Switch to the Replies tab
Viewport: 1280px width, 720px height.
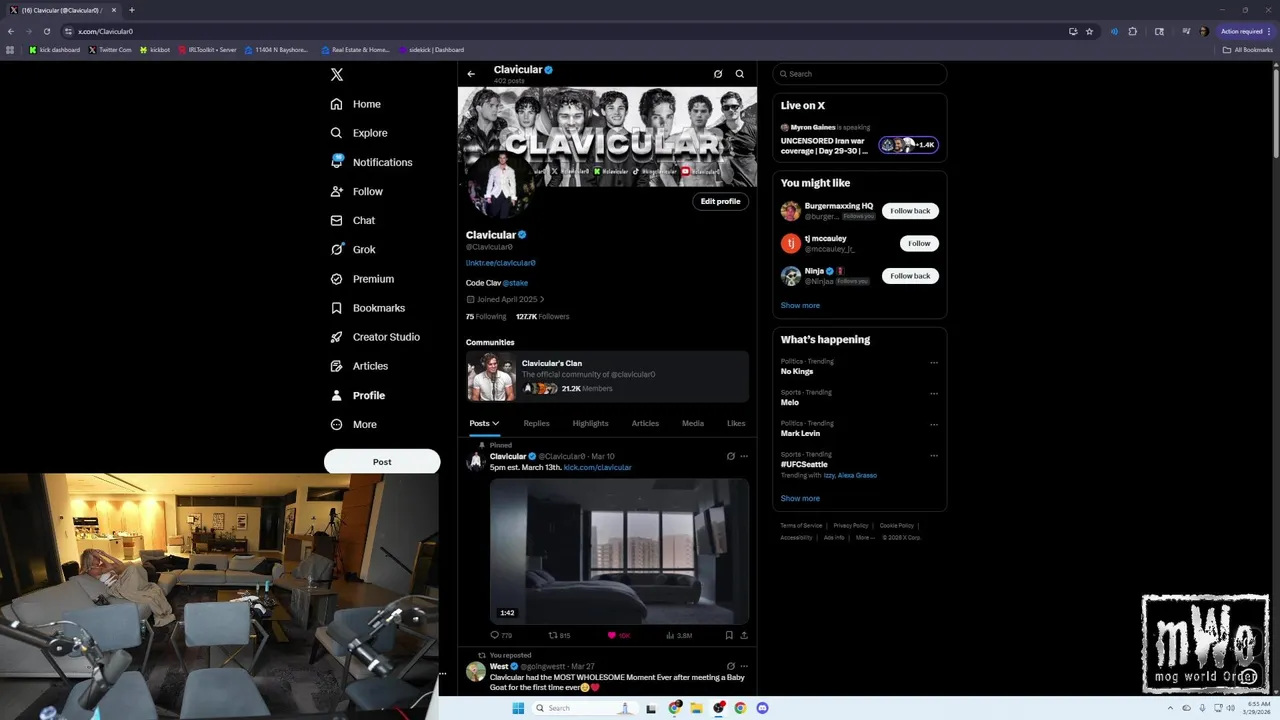click(x=536, y=423)
